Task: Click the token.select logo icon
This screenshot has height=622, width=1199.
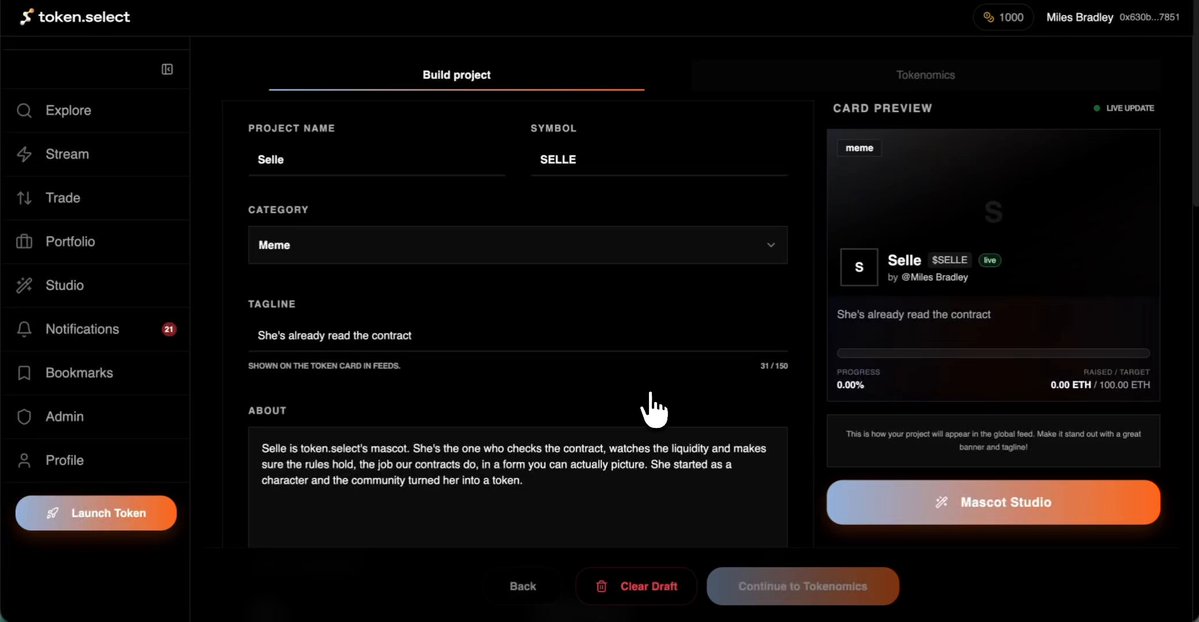Action: pyautogui.click(x=27, y=17)
